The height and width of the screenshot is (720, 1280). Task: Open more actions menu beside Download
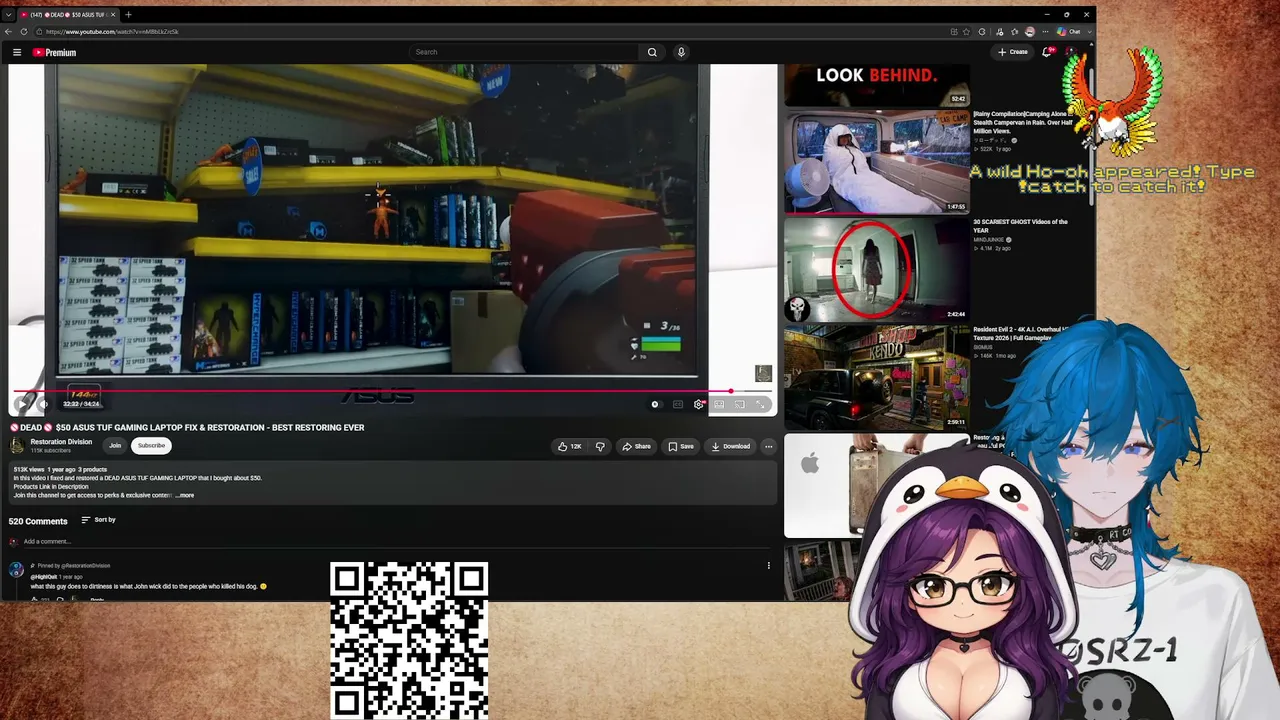[768, 446]
